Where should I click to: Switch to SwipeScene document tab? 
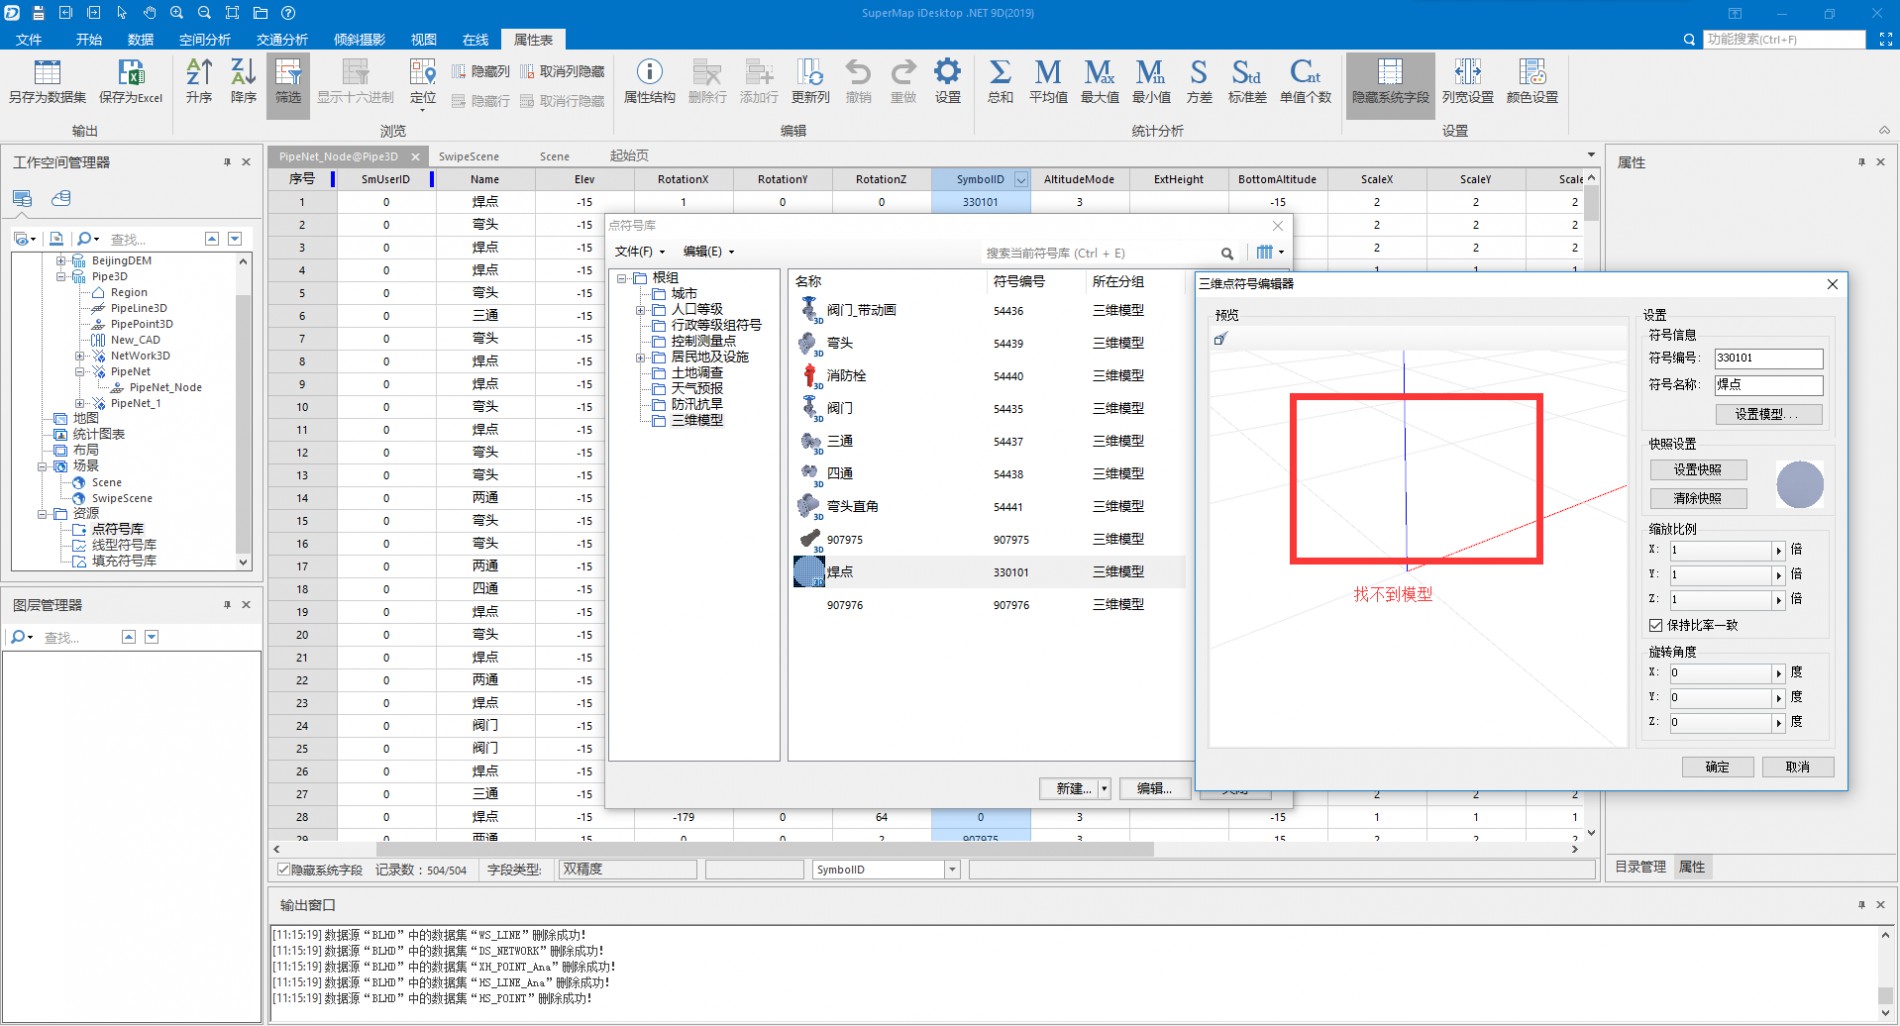469,157
